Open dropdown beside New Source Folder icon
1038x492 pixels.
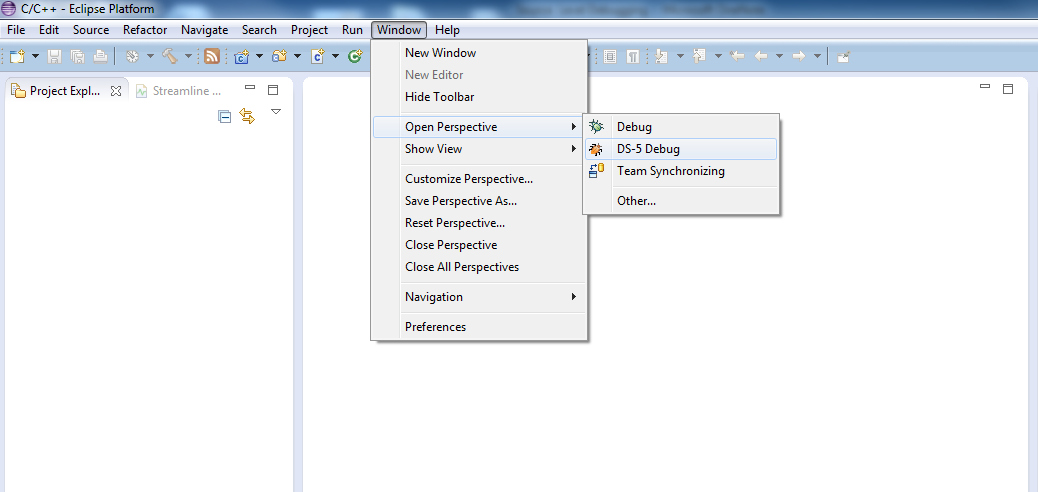click(x=297, y=56)
